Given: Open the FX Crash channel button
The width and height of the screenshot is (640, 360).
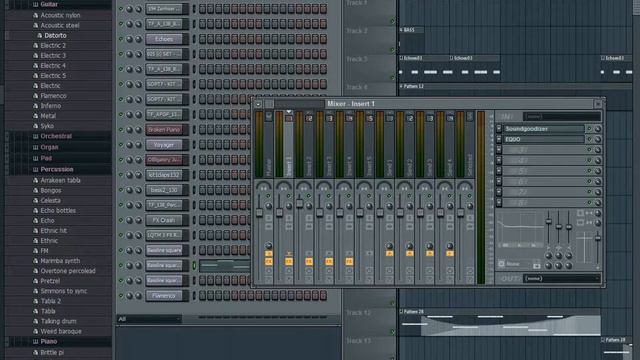Looking at the screenshot, I should [x=165, y=220].
